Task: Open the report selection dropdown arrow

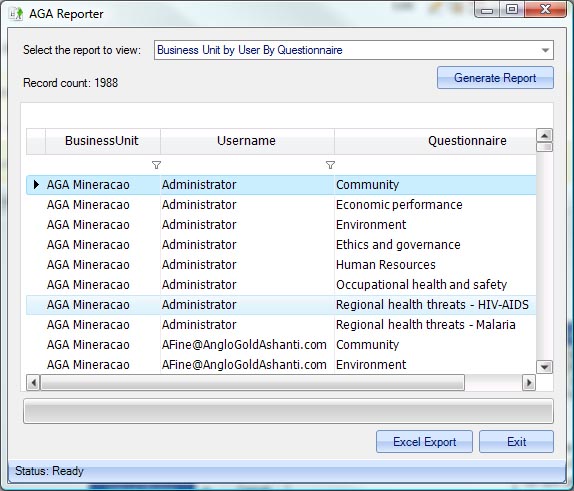Action: (x=545, y=50)
